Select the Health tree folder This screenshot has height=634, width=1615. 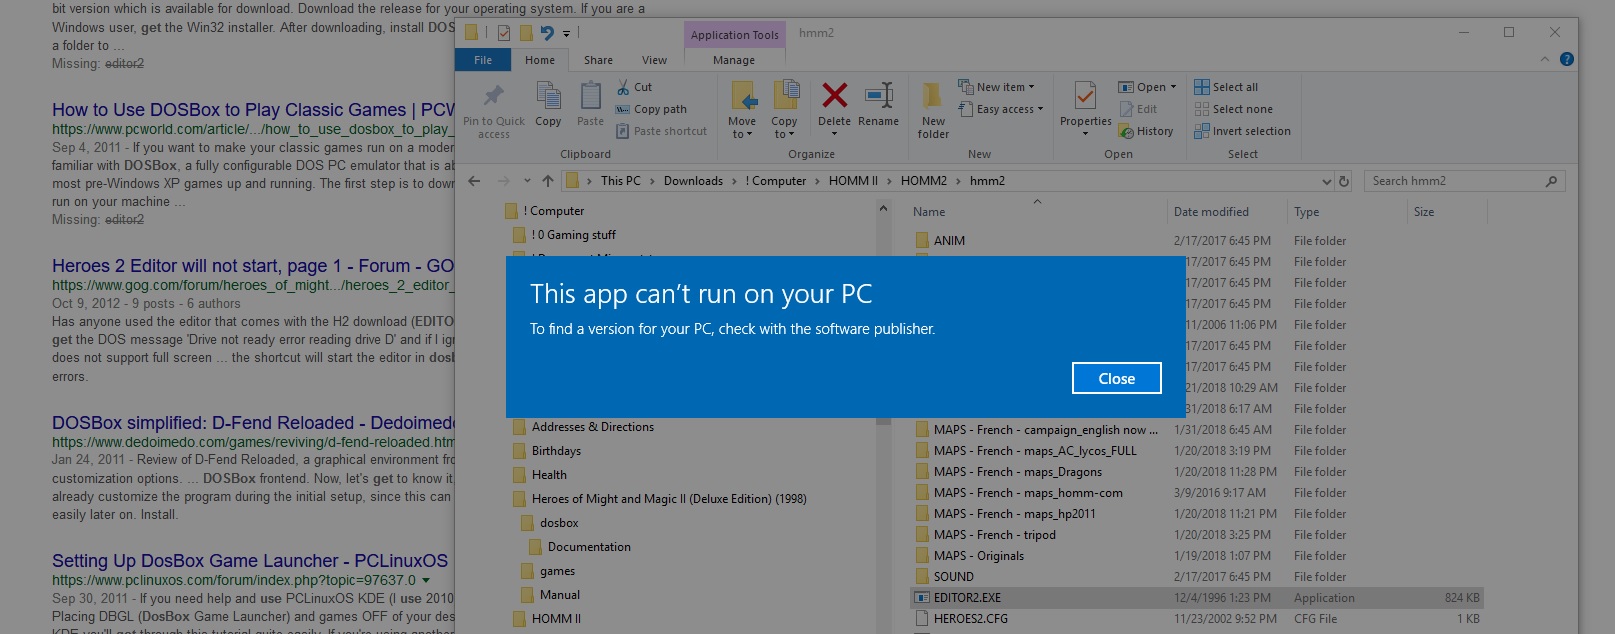[539, 475]
